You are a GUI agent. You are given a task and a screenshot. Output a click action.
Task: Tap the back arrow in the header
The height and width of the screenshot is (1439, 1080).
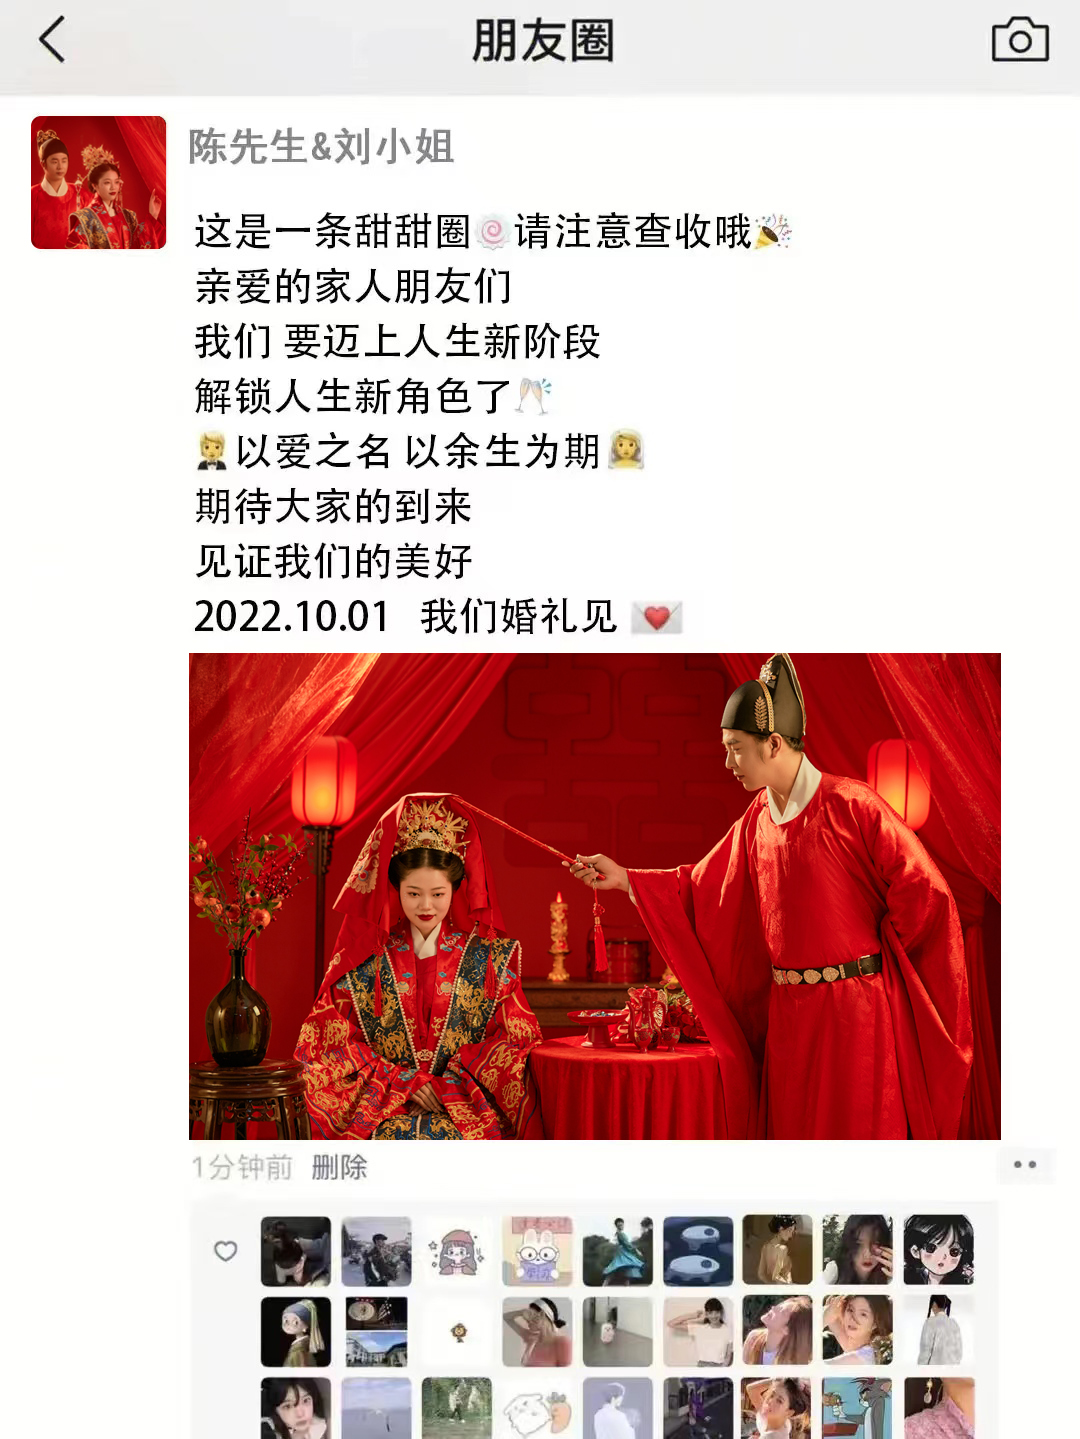[52, 40]
